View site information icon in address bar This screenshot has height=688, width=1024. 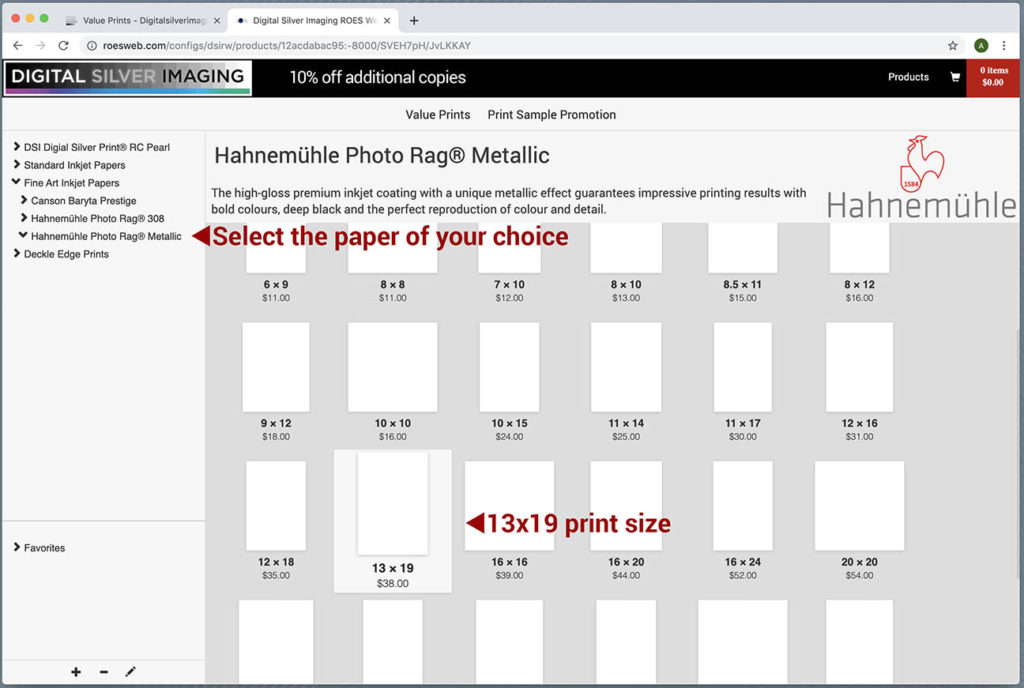click(x=91, y=46)
